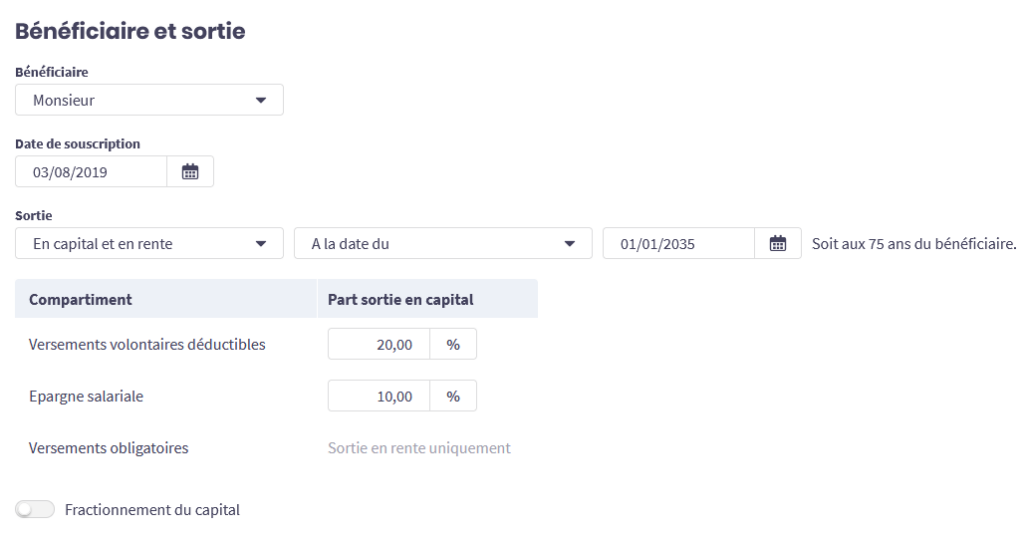Screen dimensions: 1024x538
Task: Click the 'Compartiment' column header
Action: pos(82,298)
